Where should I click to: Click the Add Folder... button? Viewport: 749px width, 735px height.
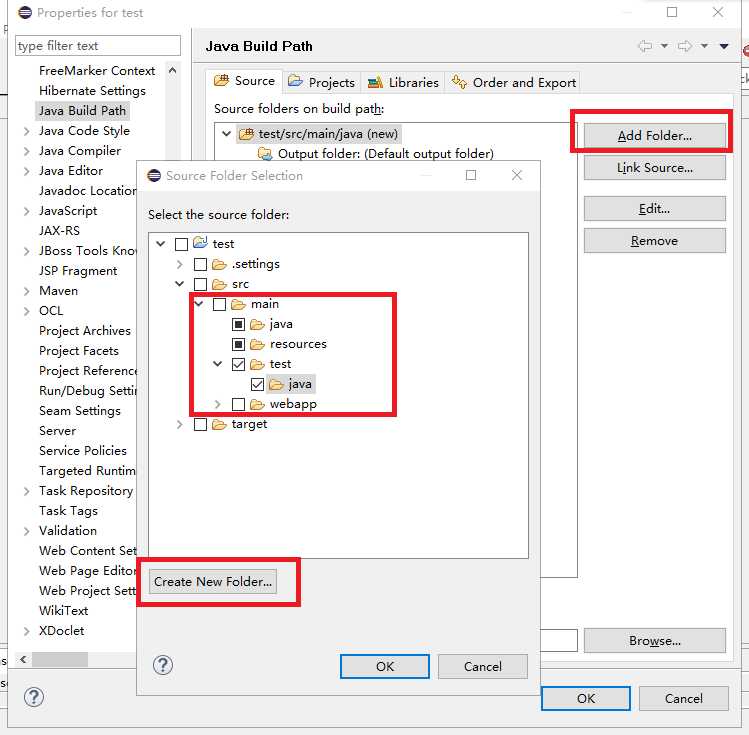tap(654, 136)
